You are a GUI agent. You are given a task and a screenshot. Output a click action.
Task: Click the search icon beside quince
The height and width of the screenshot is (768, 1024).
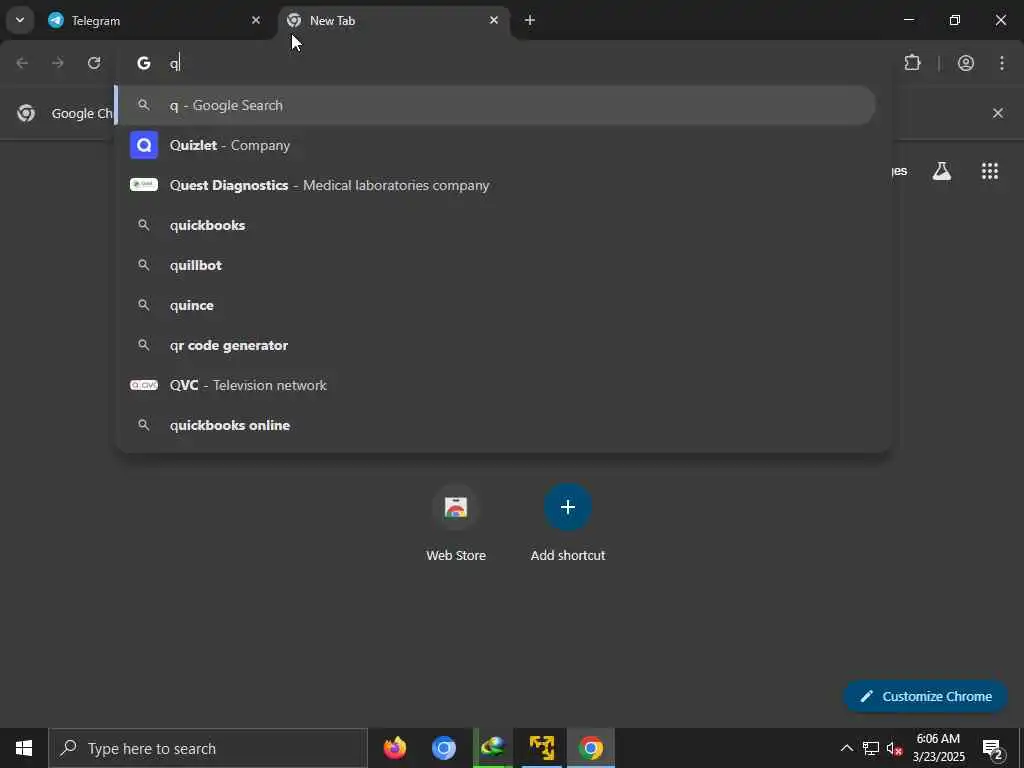(144, 305)
